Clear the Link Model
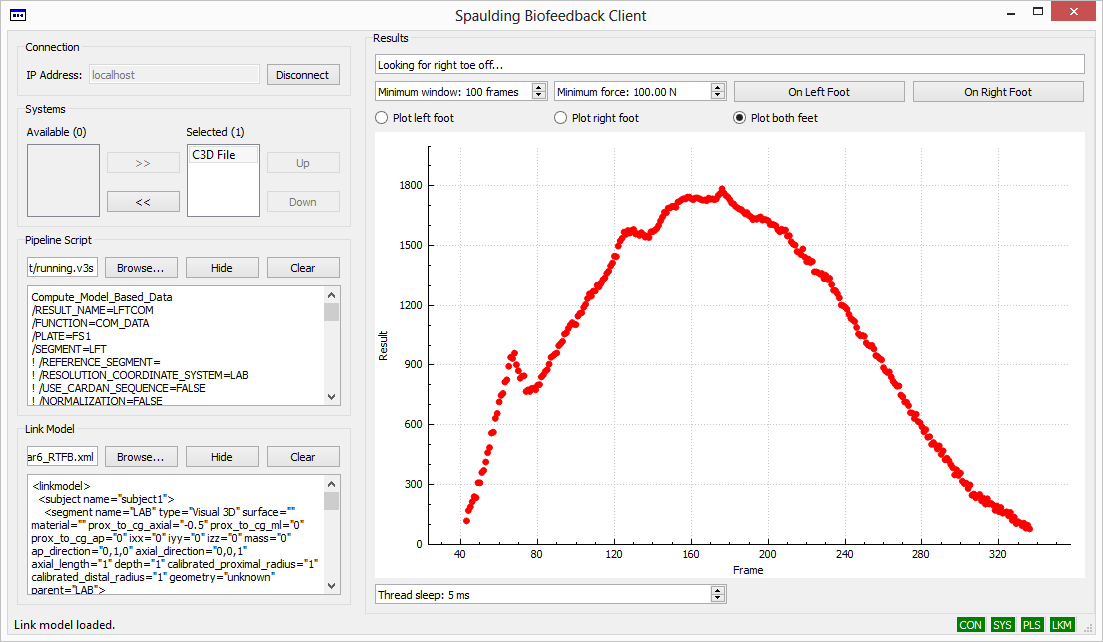The height and width of the screenshot is (642, 1103). coord(302,457)
